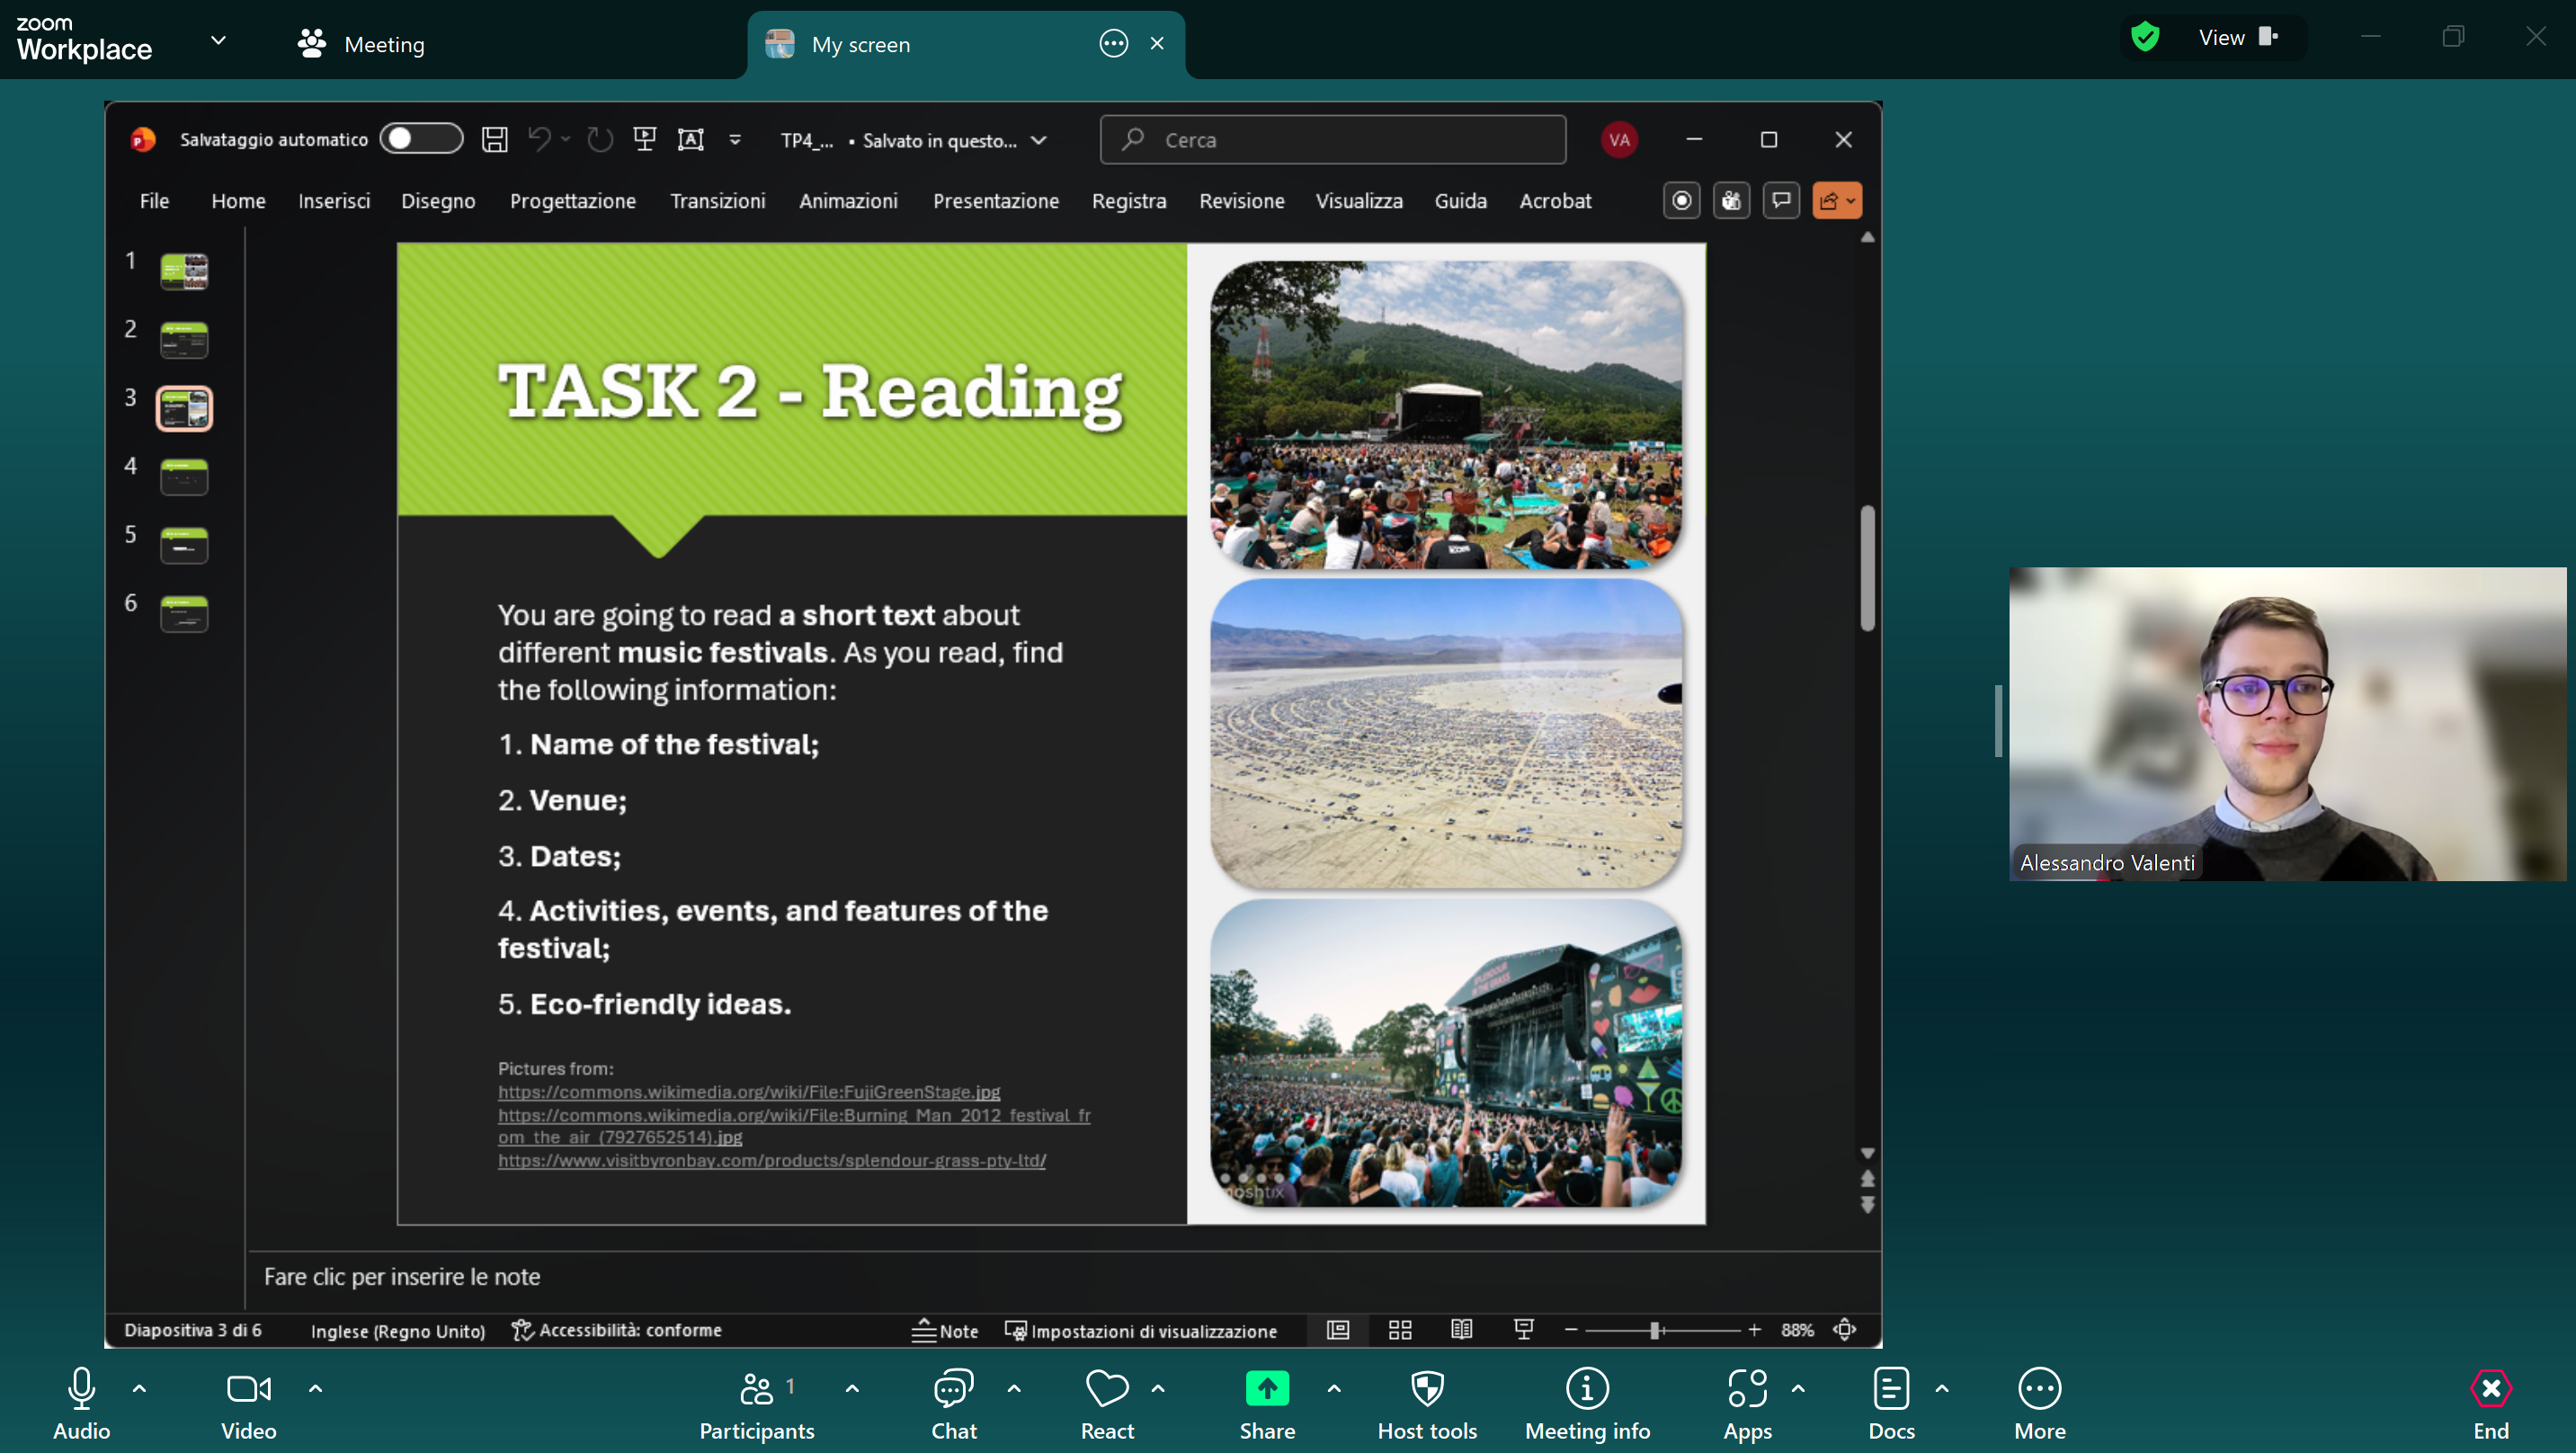Viewport: 2576px width, 1453px height.
Task: Click the PowerPoint zoom level slider
Action: tap(1656, 1330)
